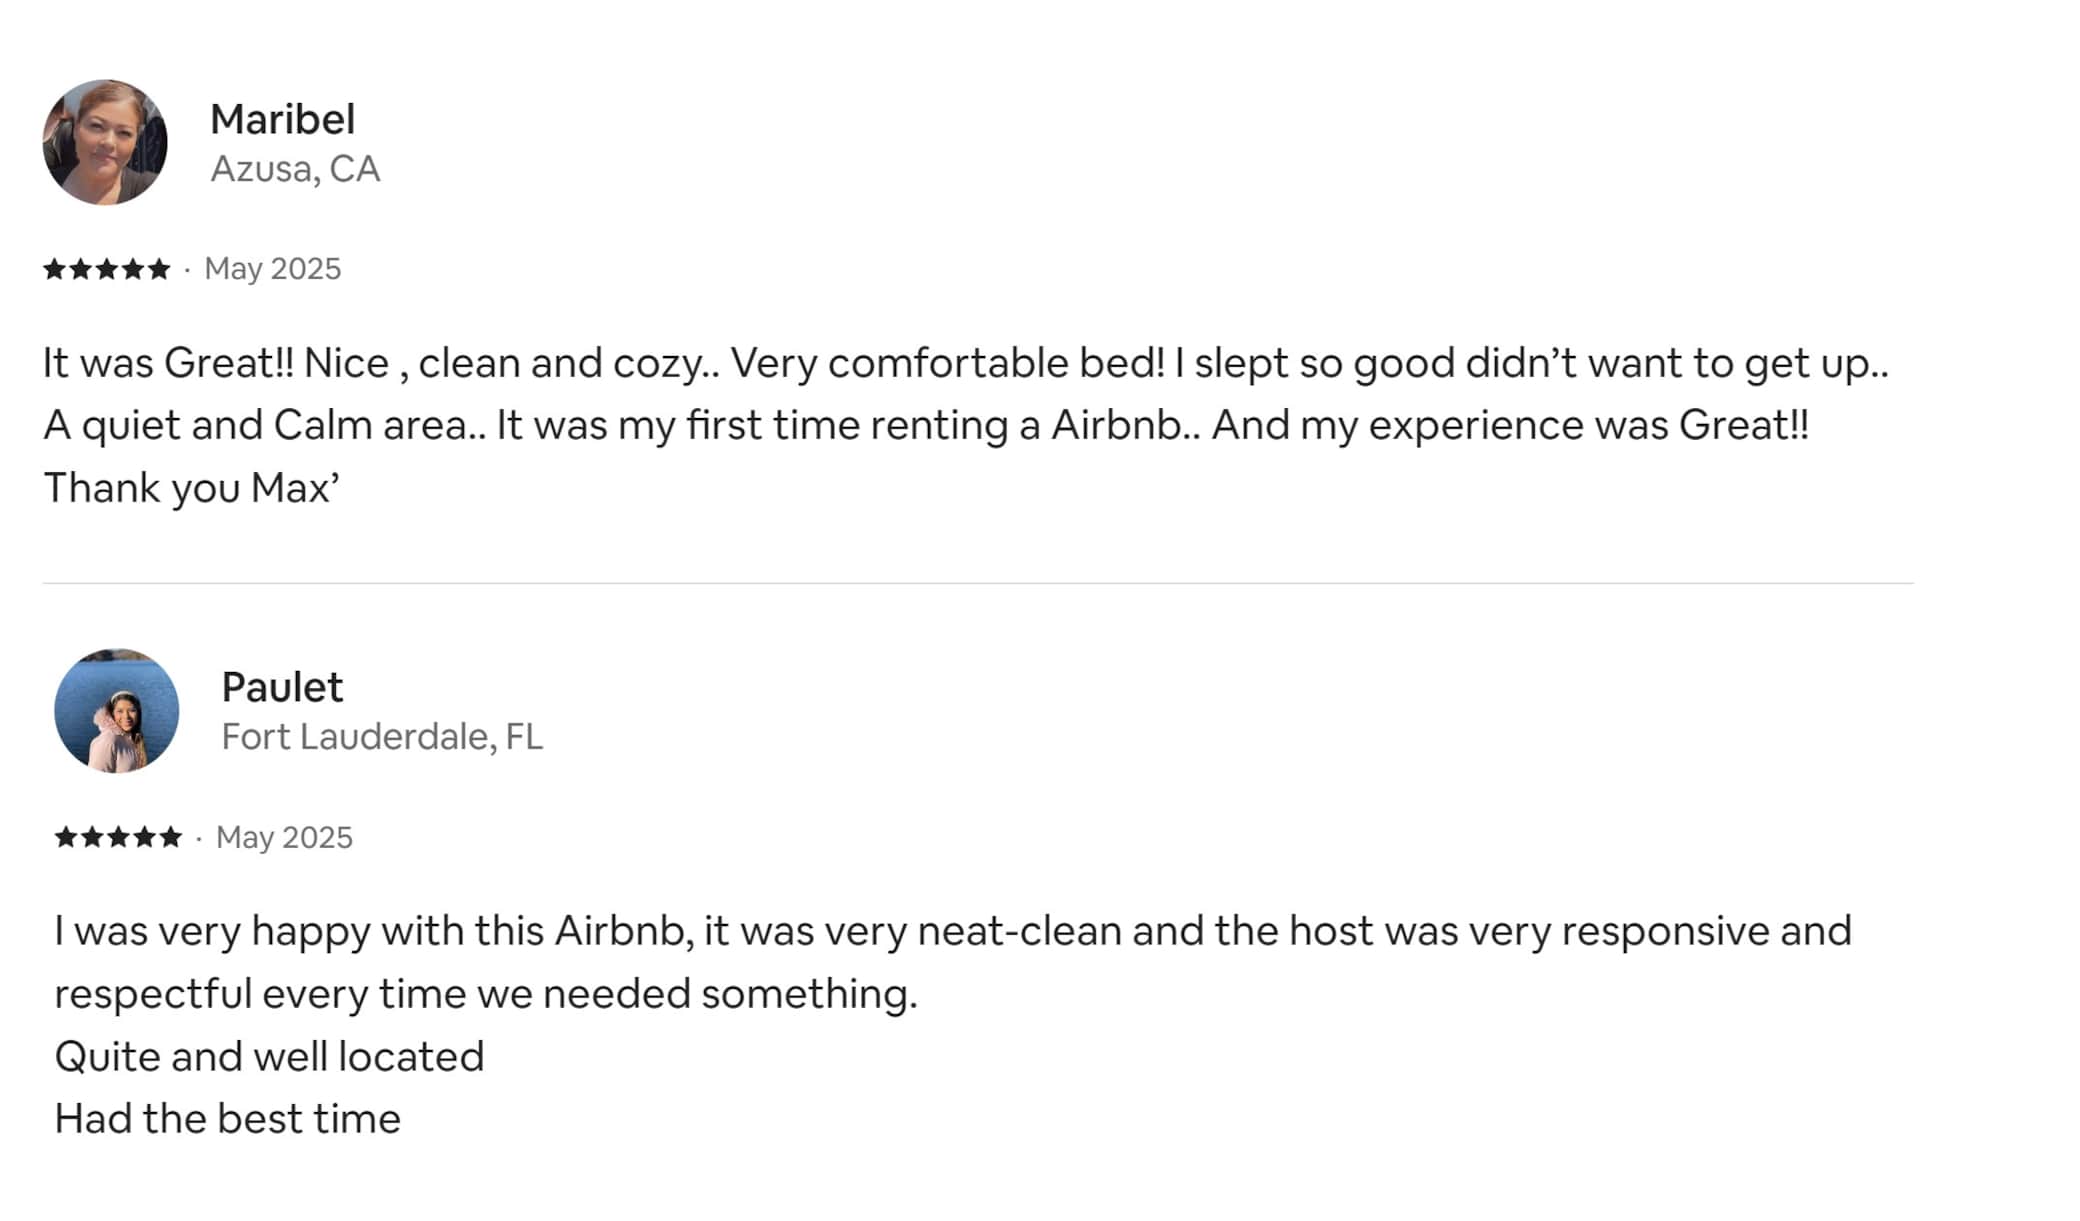Click the May 2025 date under Paulet

coord(285,837)
